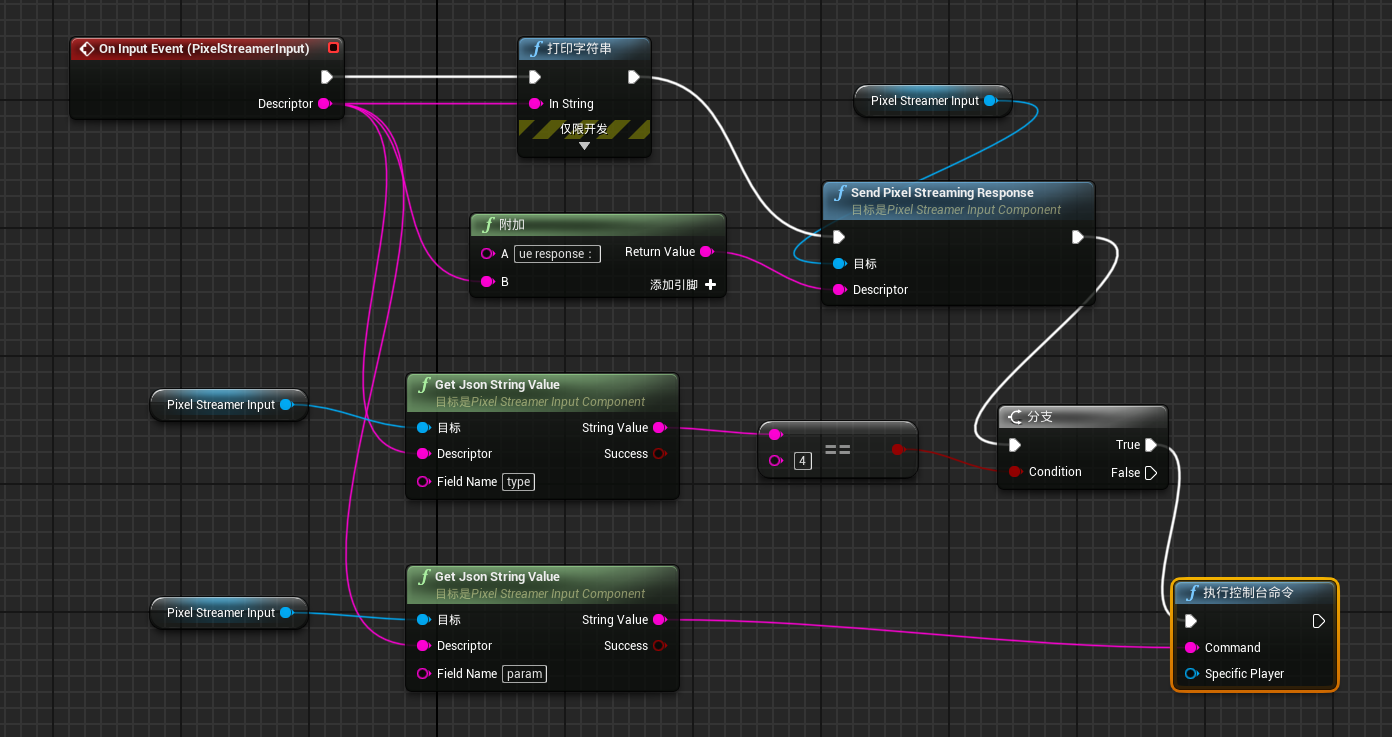Select the On Input Event node title
This screenshot has width=1392, height=737.
[x=204, y=48]
